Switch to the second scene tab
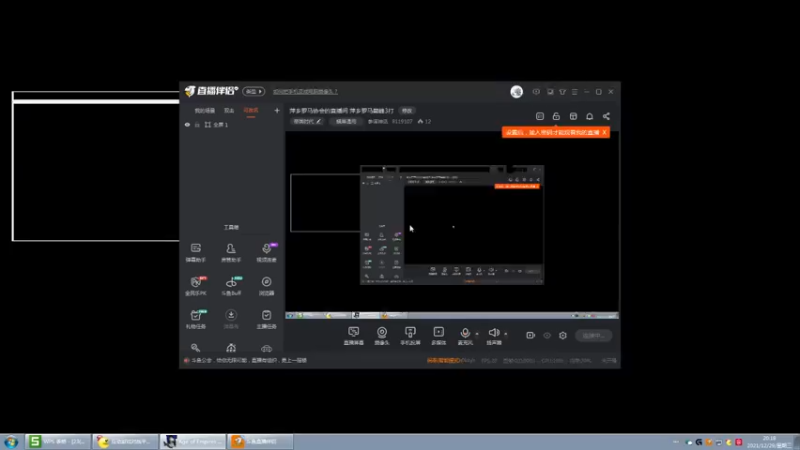This screenshot has width=800, height=450. [229, 111]
